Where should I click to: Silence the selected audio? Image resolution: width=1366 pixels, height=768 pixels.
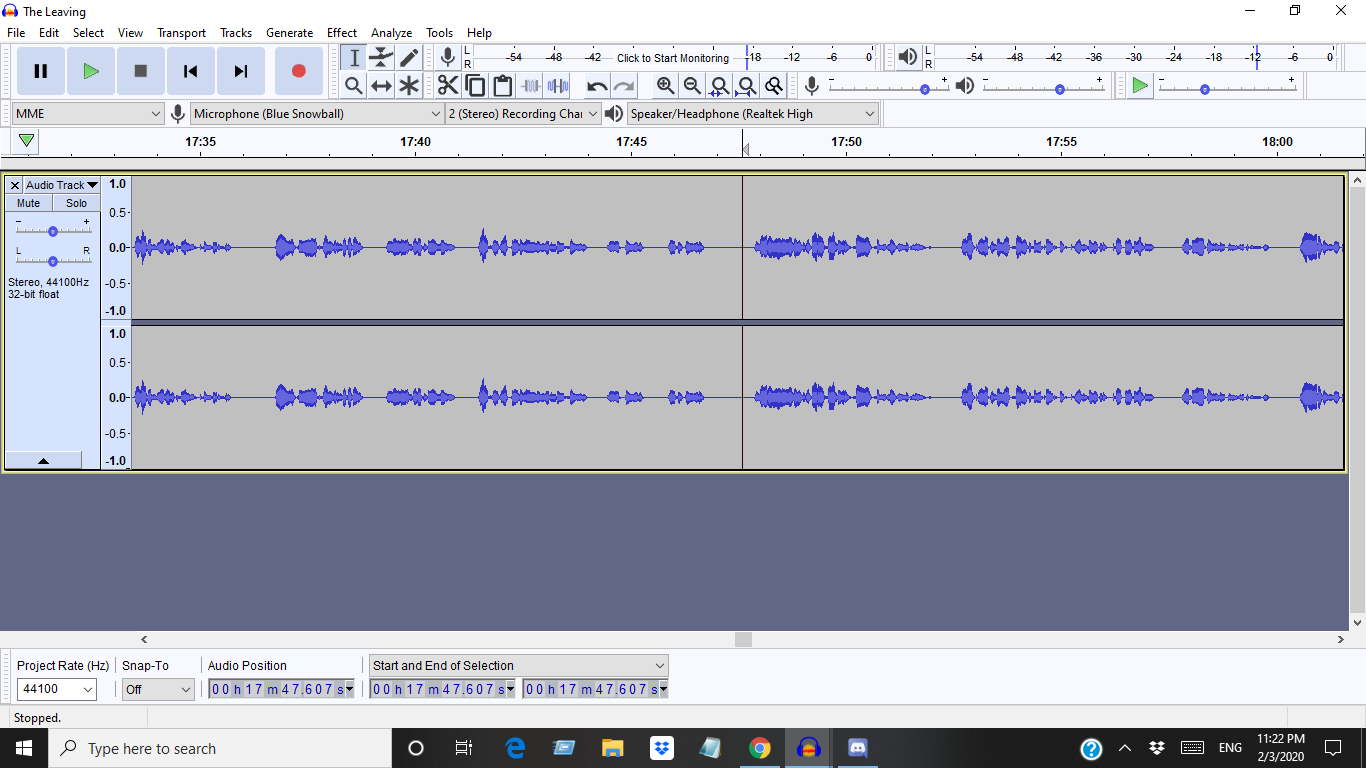point(557,86)
